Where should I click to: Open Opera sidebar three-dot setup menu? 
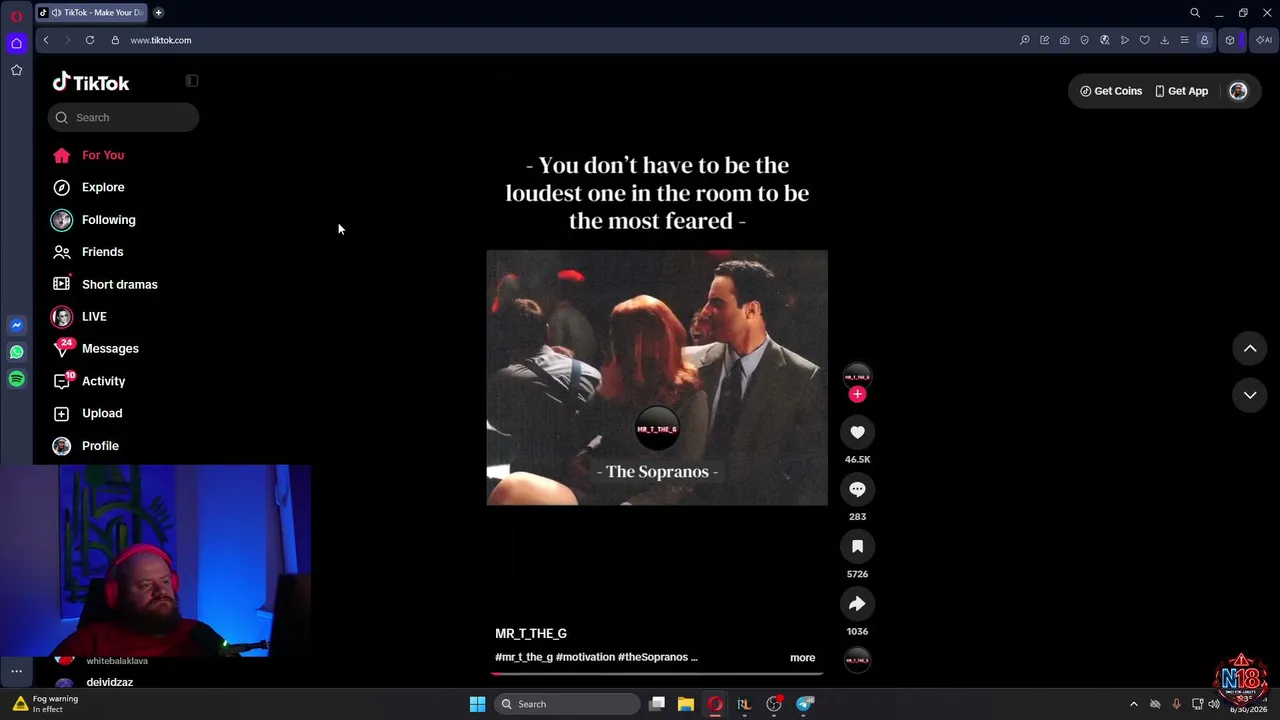click(16, 672)
